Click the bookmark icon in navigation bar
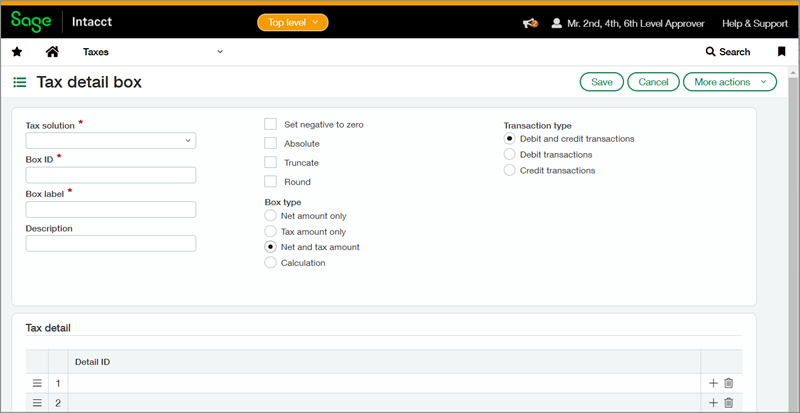Viewport: 800px width, 413px height. pos(781,52)
